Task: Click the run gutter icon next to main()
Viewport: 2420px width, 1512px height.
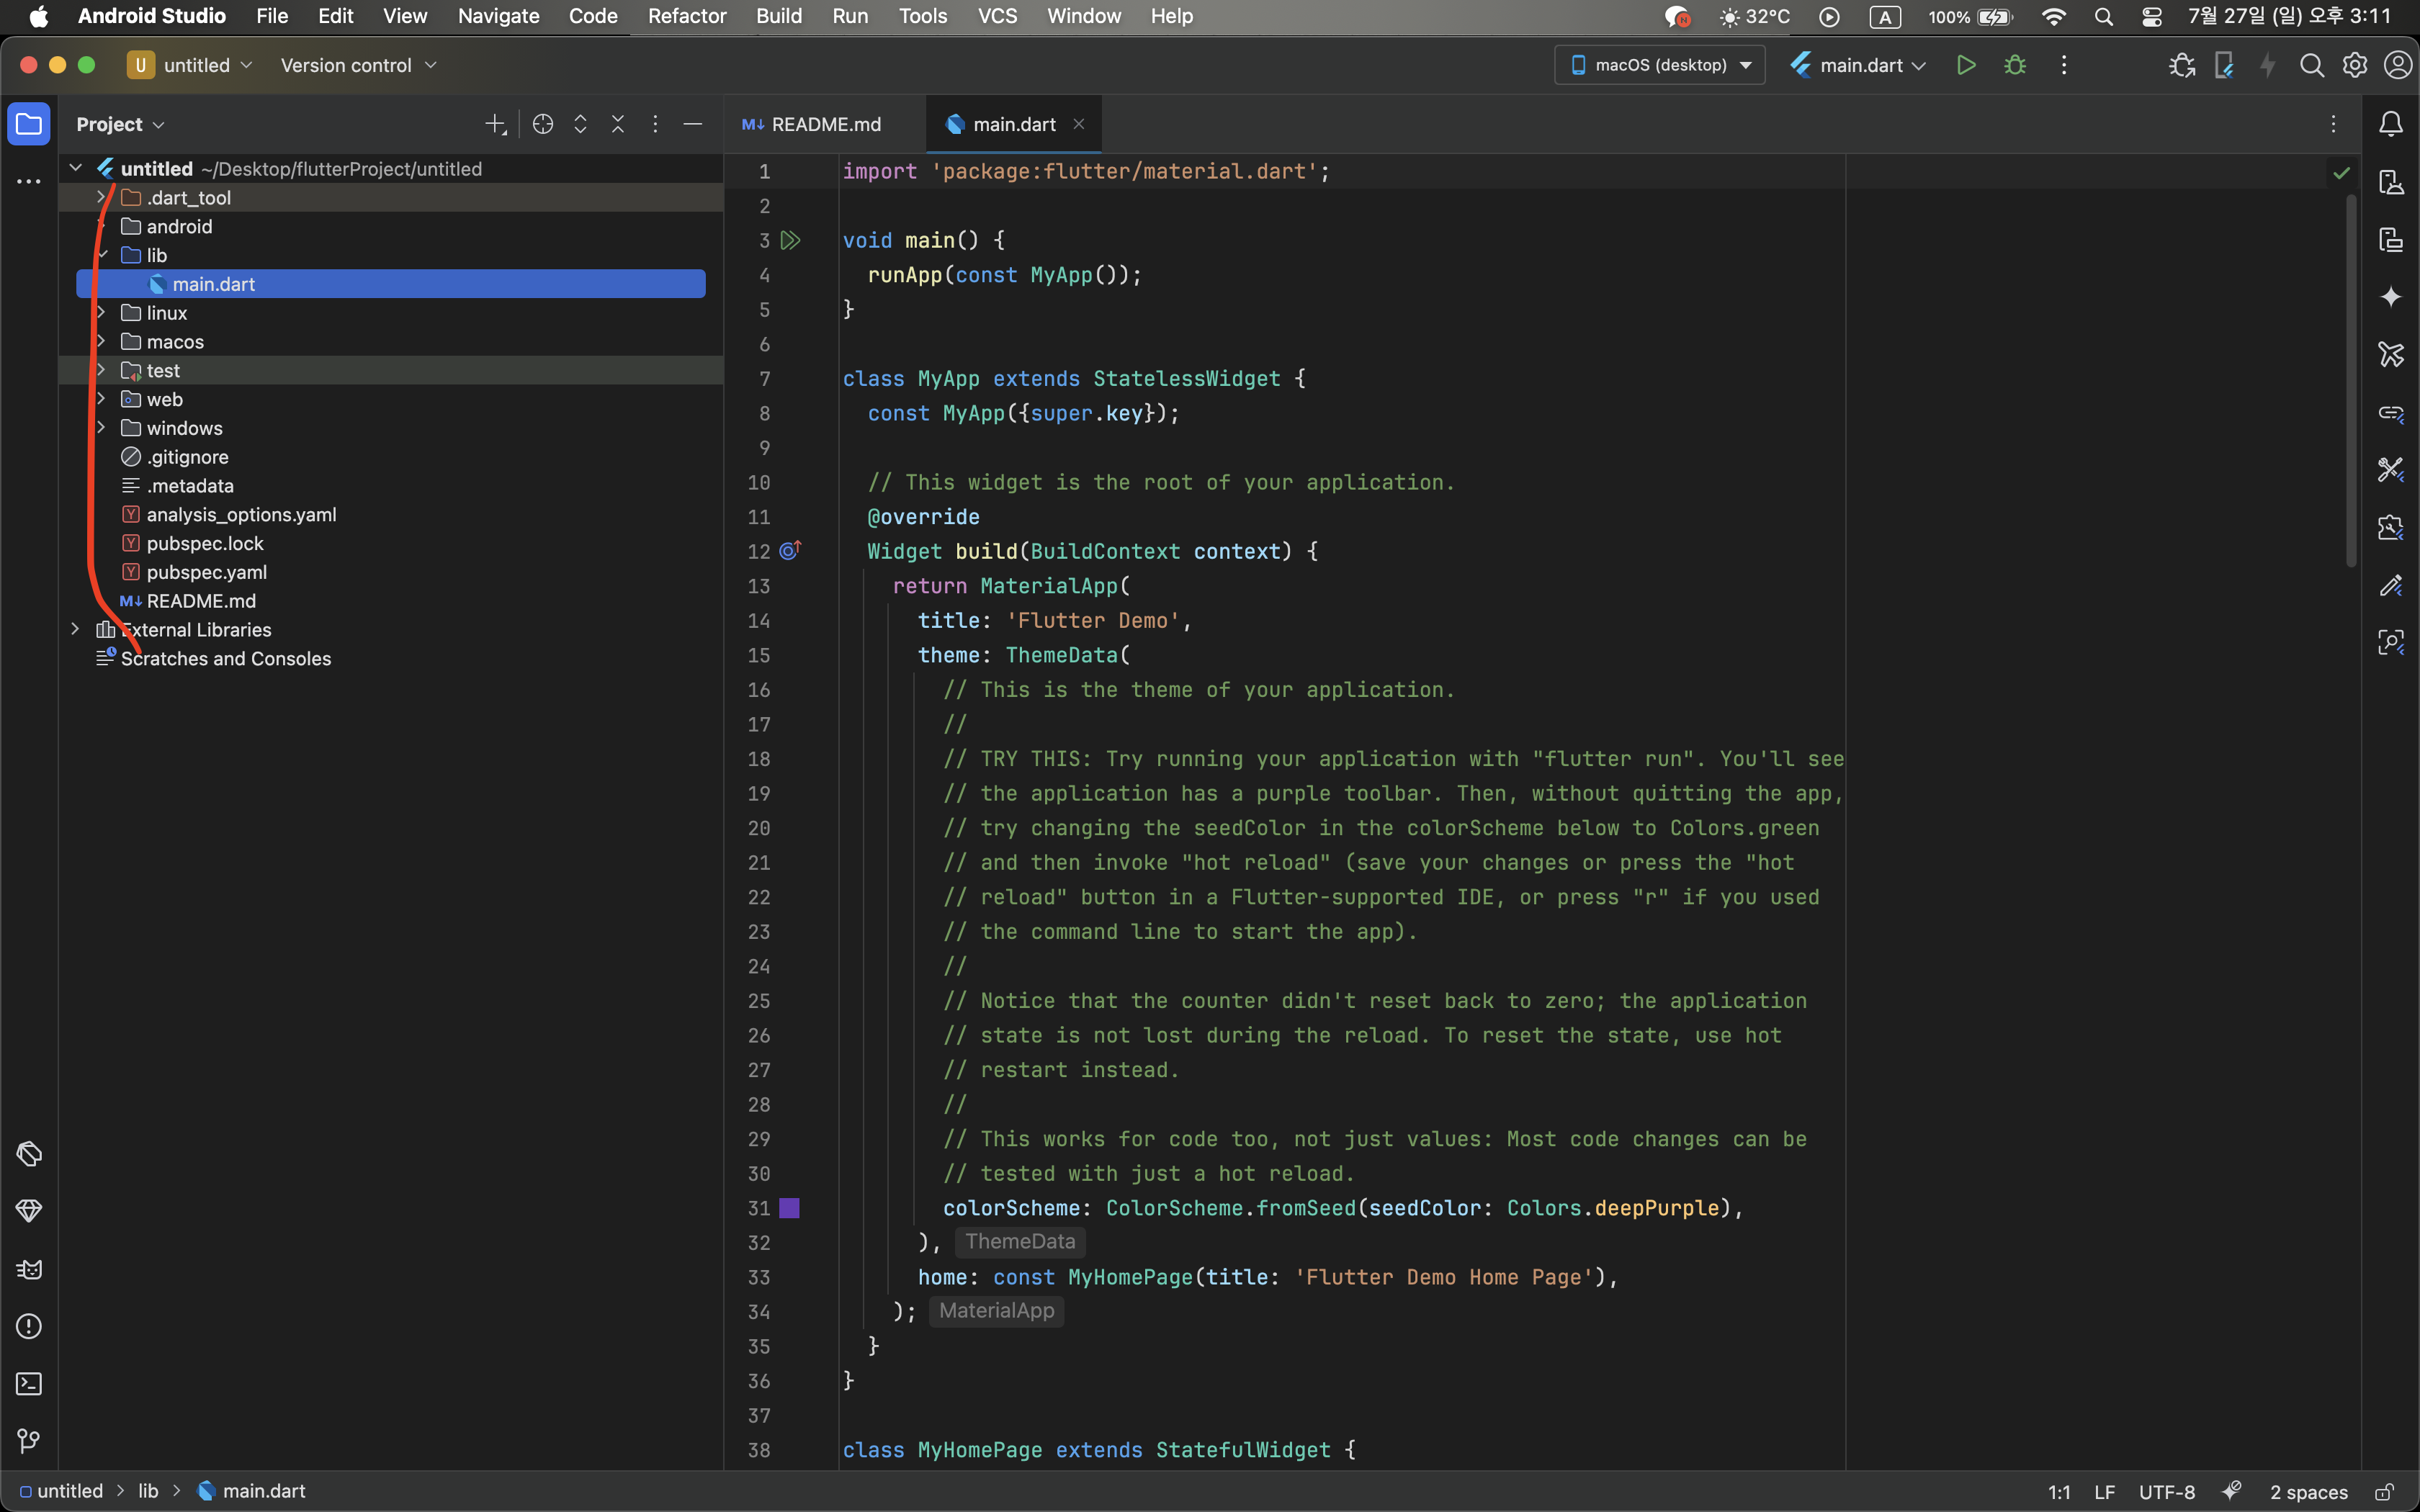Action: point(790,240)
